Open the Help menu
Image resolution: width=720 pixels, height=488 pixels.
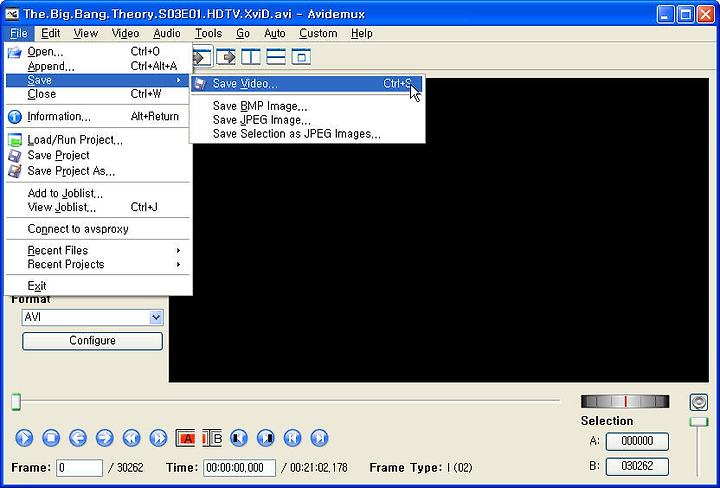pyautogui.click(x=362, y=34)
